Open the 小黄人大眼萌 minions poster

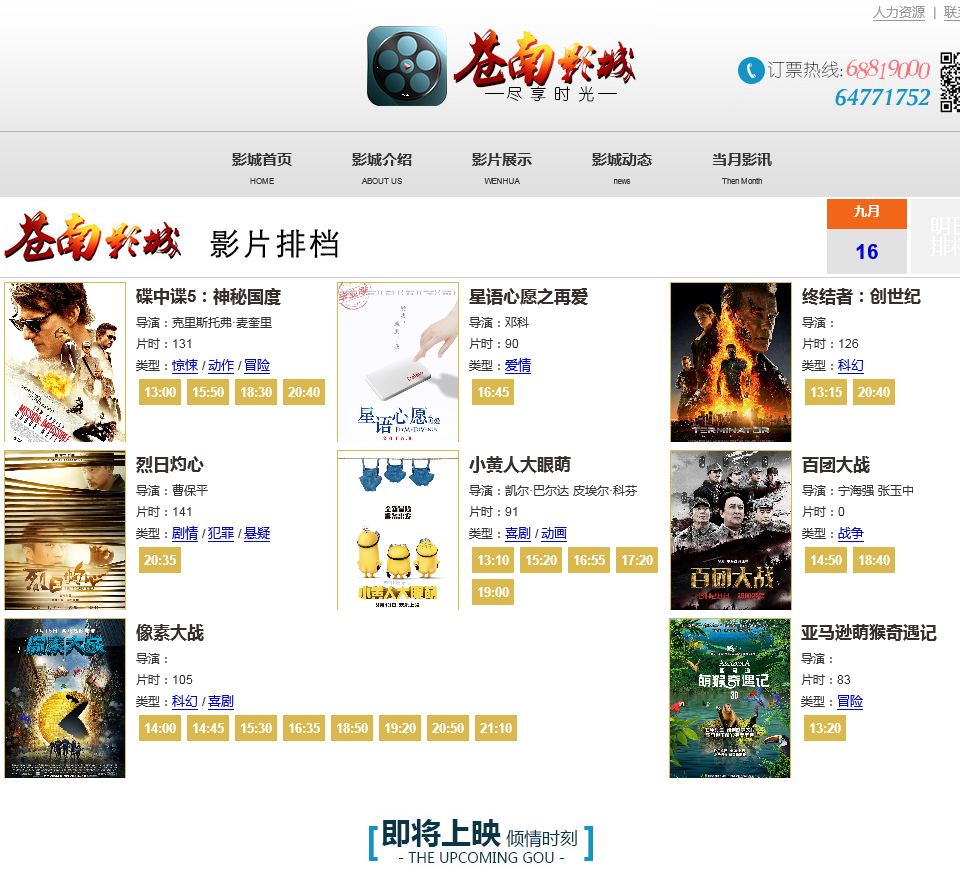[398, 530]
